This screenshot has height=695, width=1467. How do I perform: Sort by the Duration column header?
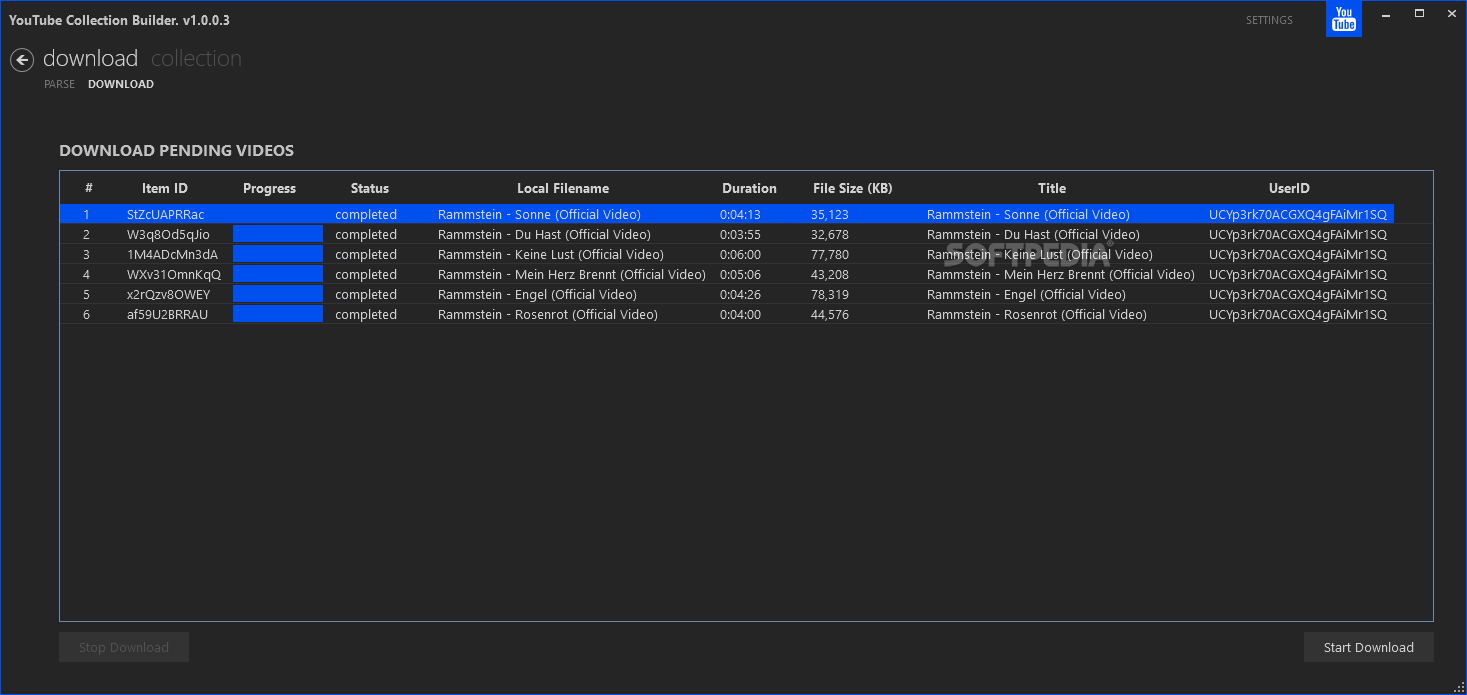[x=749, y=188]
